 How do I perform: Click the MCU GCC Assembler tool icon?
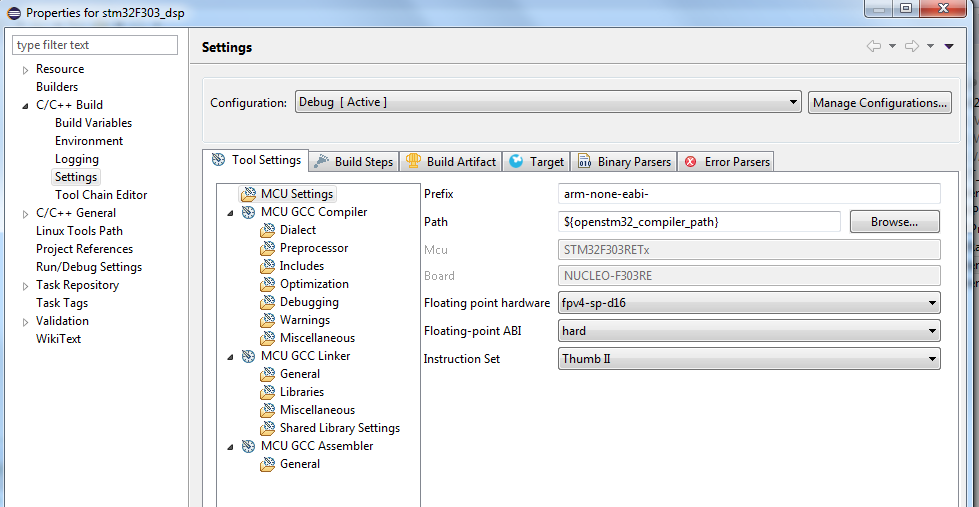(248, 446)
